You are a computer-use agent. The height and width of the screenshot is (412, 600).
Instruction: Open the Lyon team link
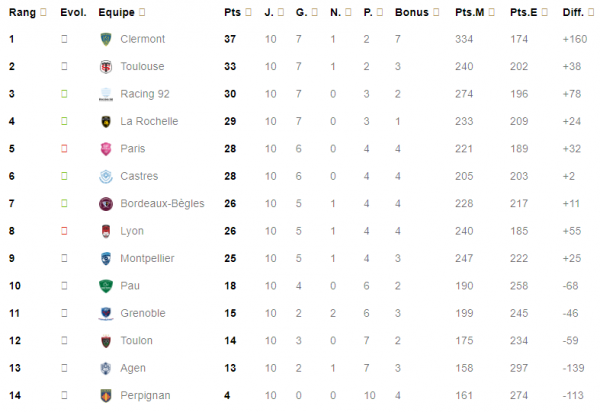(132, 231)
